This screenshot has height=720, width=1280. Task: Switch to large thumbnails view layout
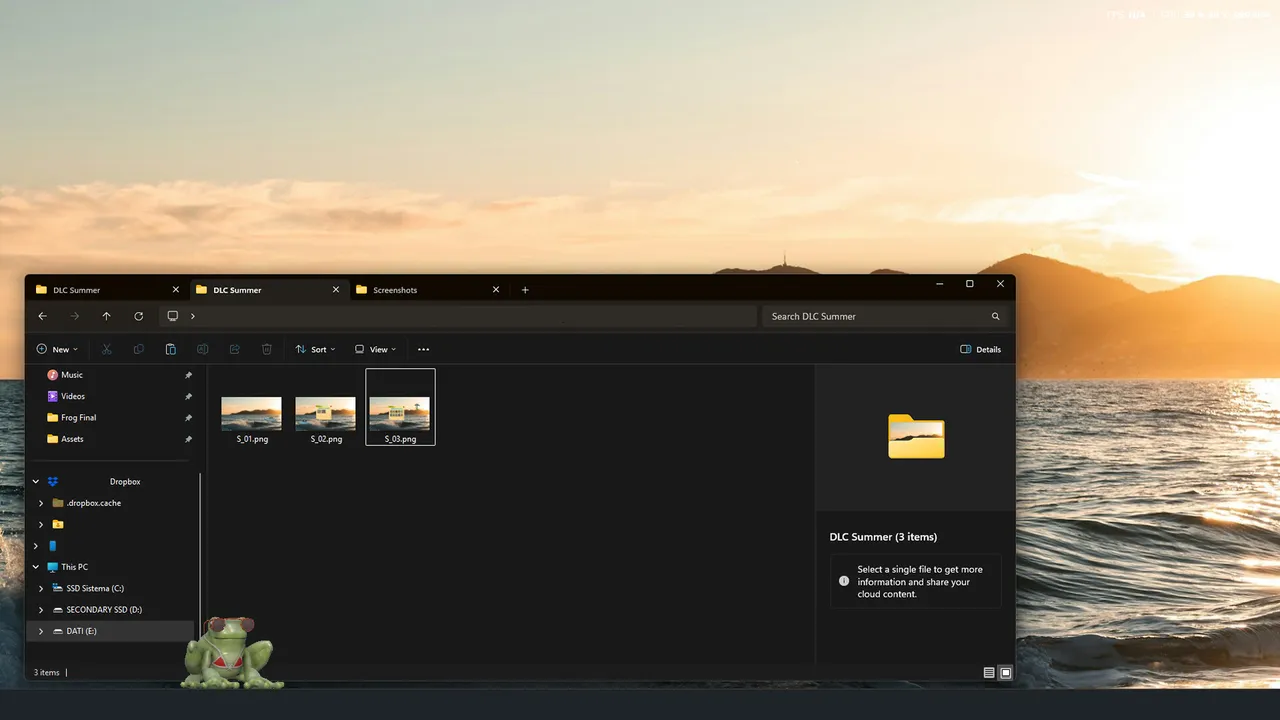[x=1006, y=673]
